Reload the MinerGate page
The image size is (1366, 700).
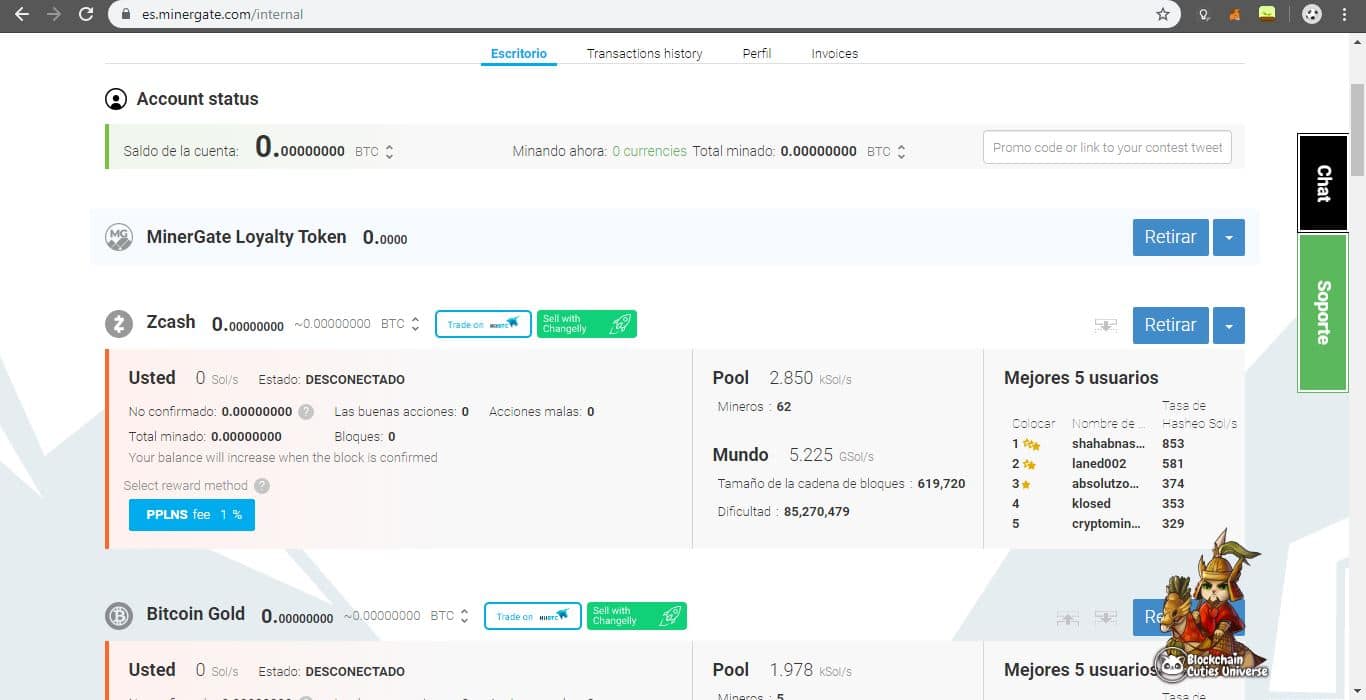(x=86, y=14)
